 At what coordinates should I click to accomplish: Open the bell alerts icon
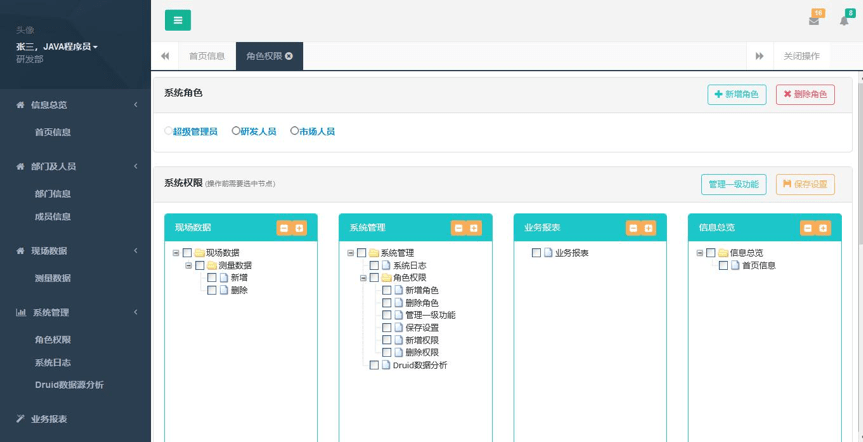click(845, 20)
